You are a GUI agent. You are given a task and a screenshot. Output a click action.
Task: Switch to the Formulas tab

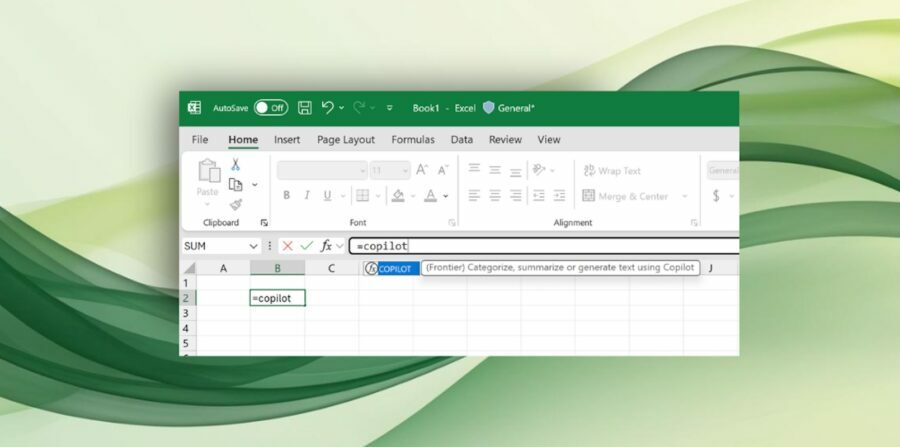[412, 140]
